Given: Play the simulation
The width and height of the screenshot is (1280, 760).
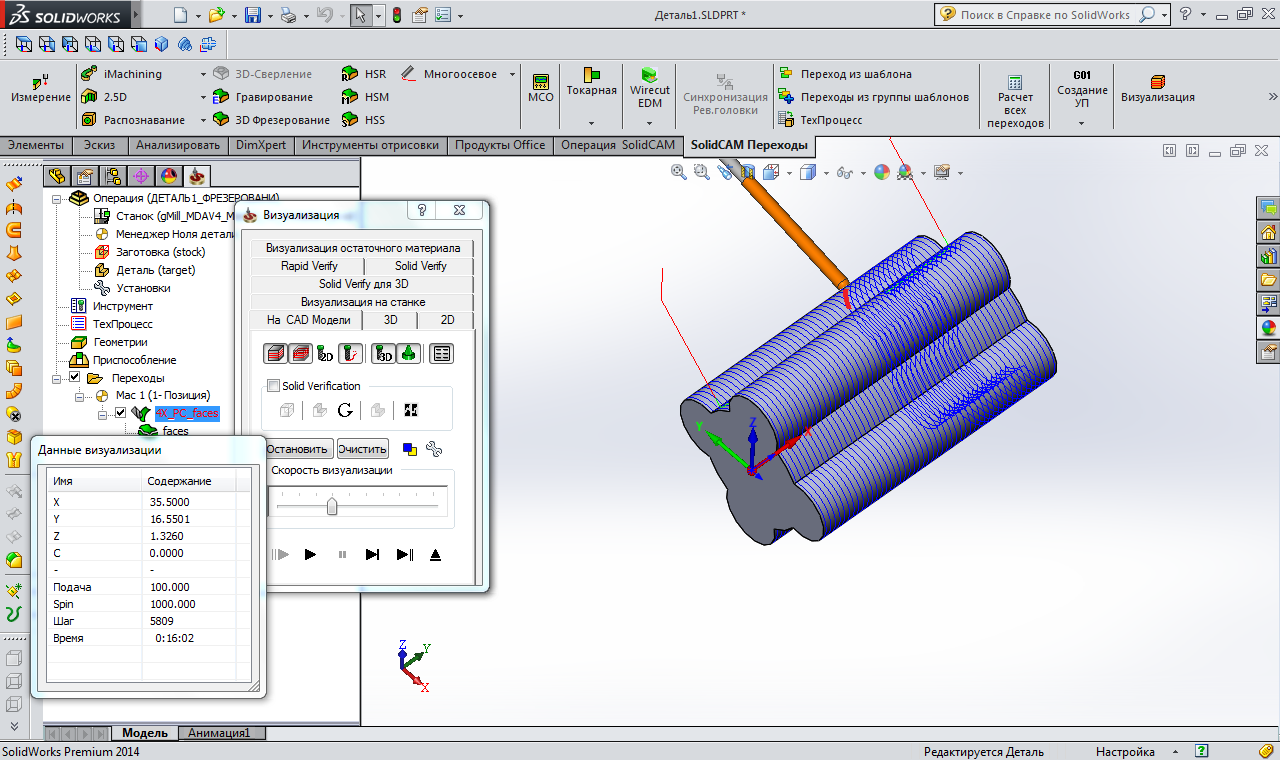Looking at the screenshot, I should pyautogui.click(x=310, y=554).
